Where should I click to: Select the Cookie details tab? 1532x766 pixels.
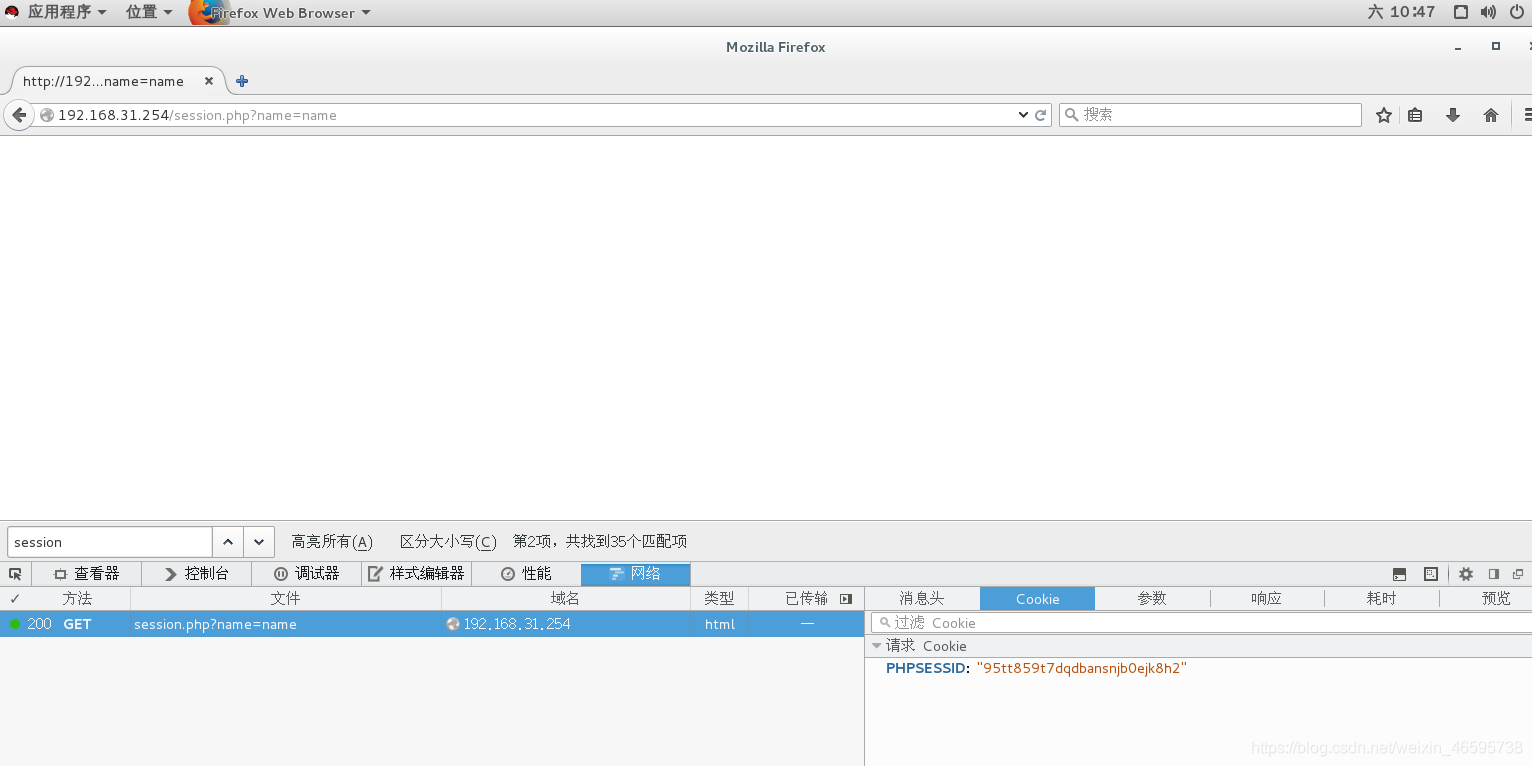click(x=1037, y=598)
